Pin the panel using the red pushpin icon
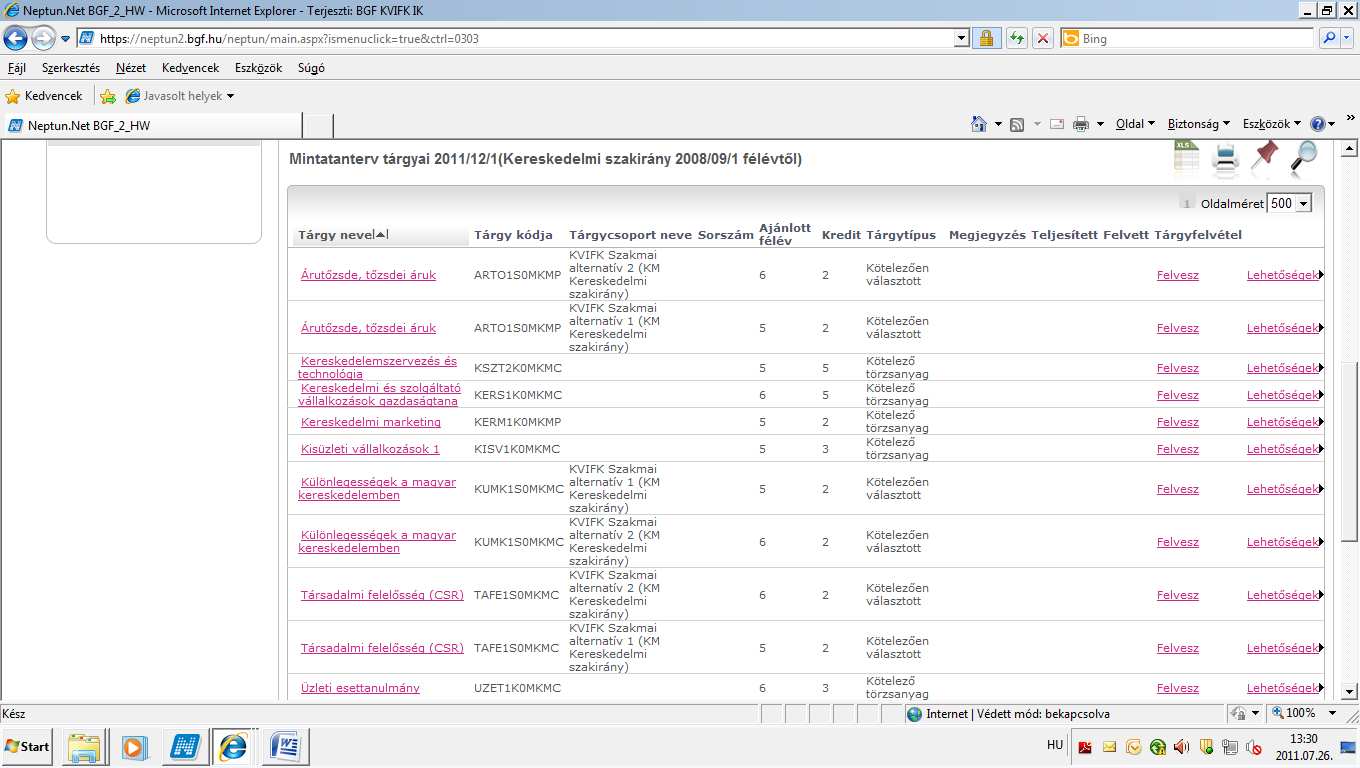This screenshot has height=768, width=1360. [1265, 157]
